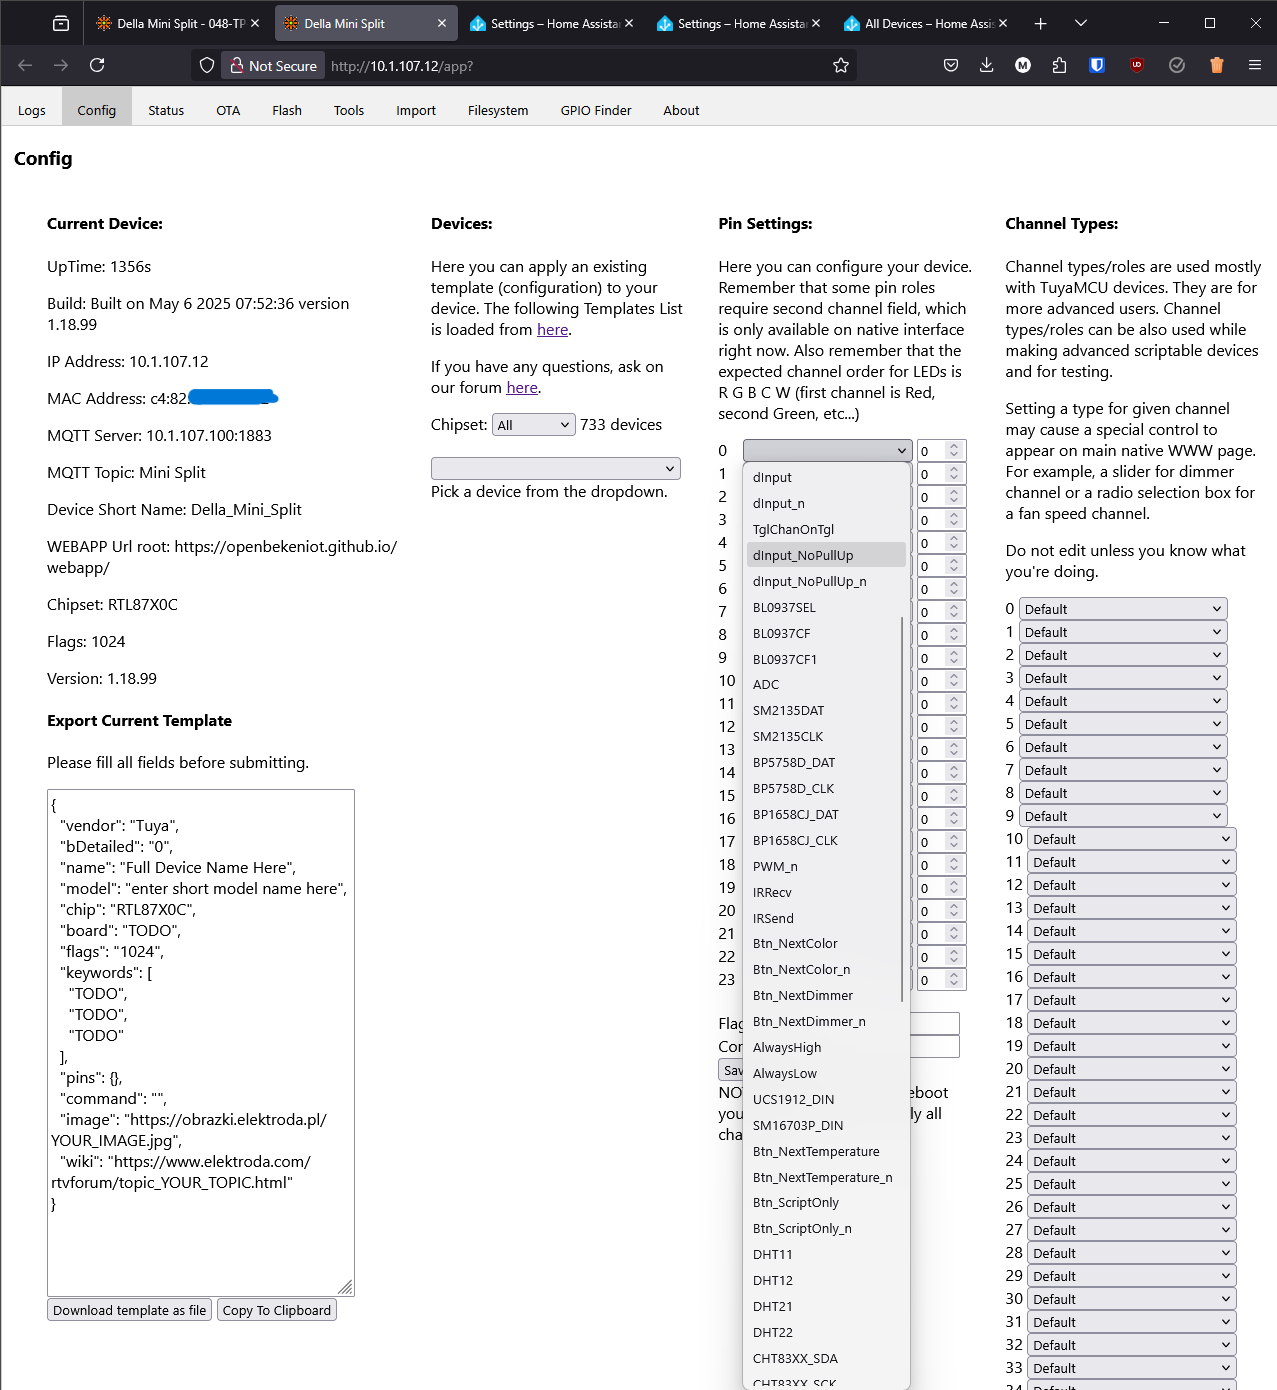Screen dimensions: 1277x1390
Task: Click pin 1 channel number field
Action: pyautogui.click(x=941, y=474)
